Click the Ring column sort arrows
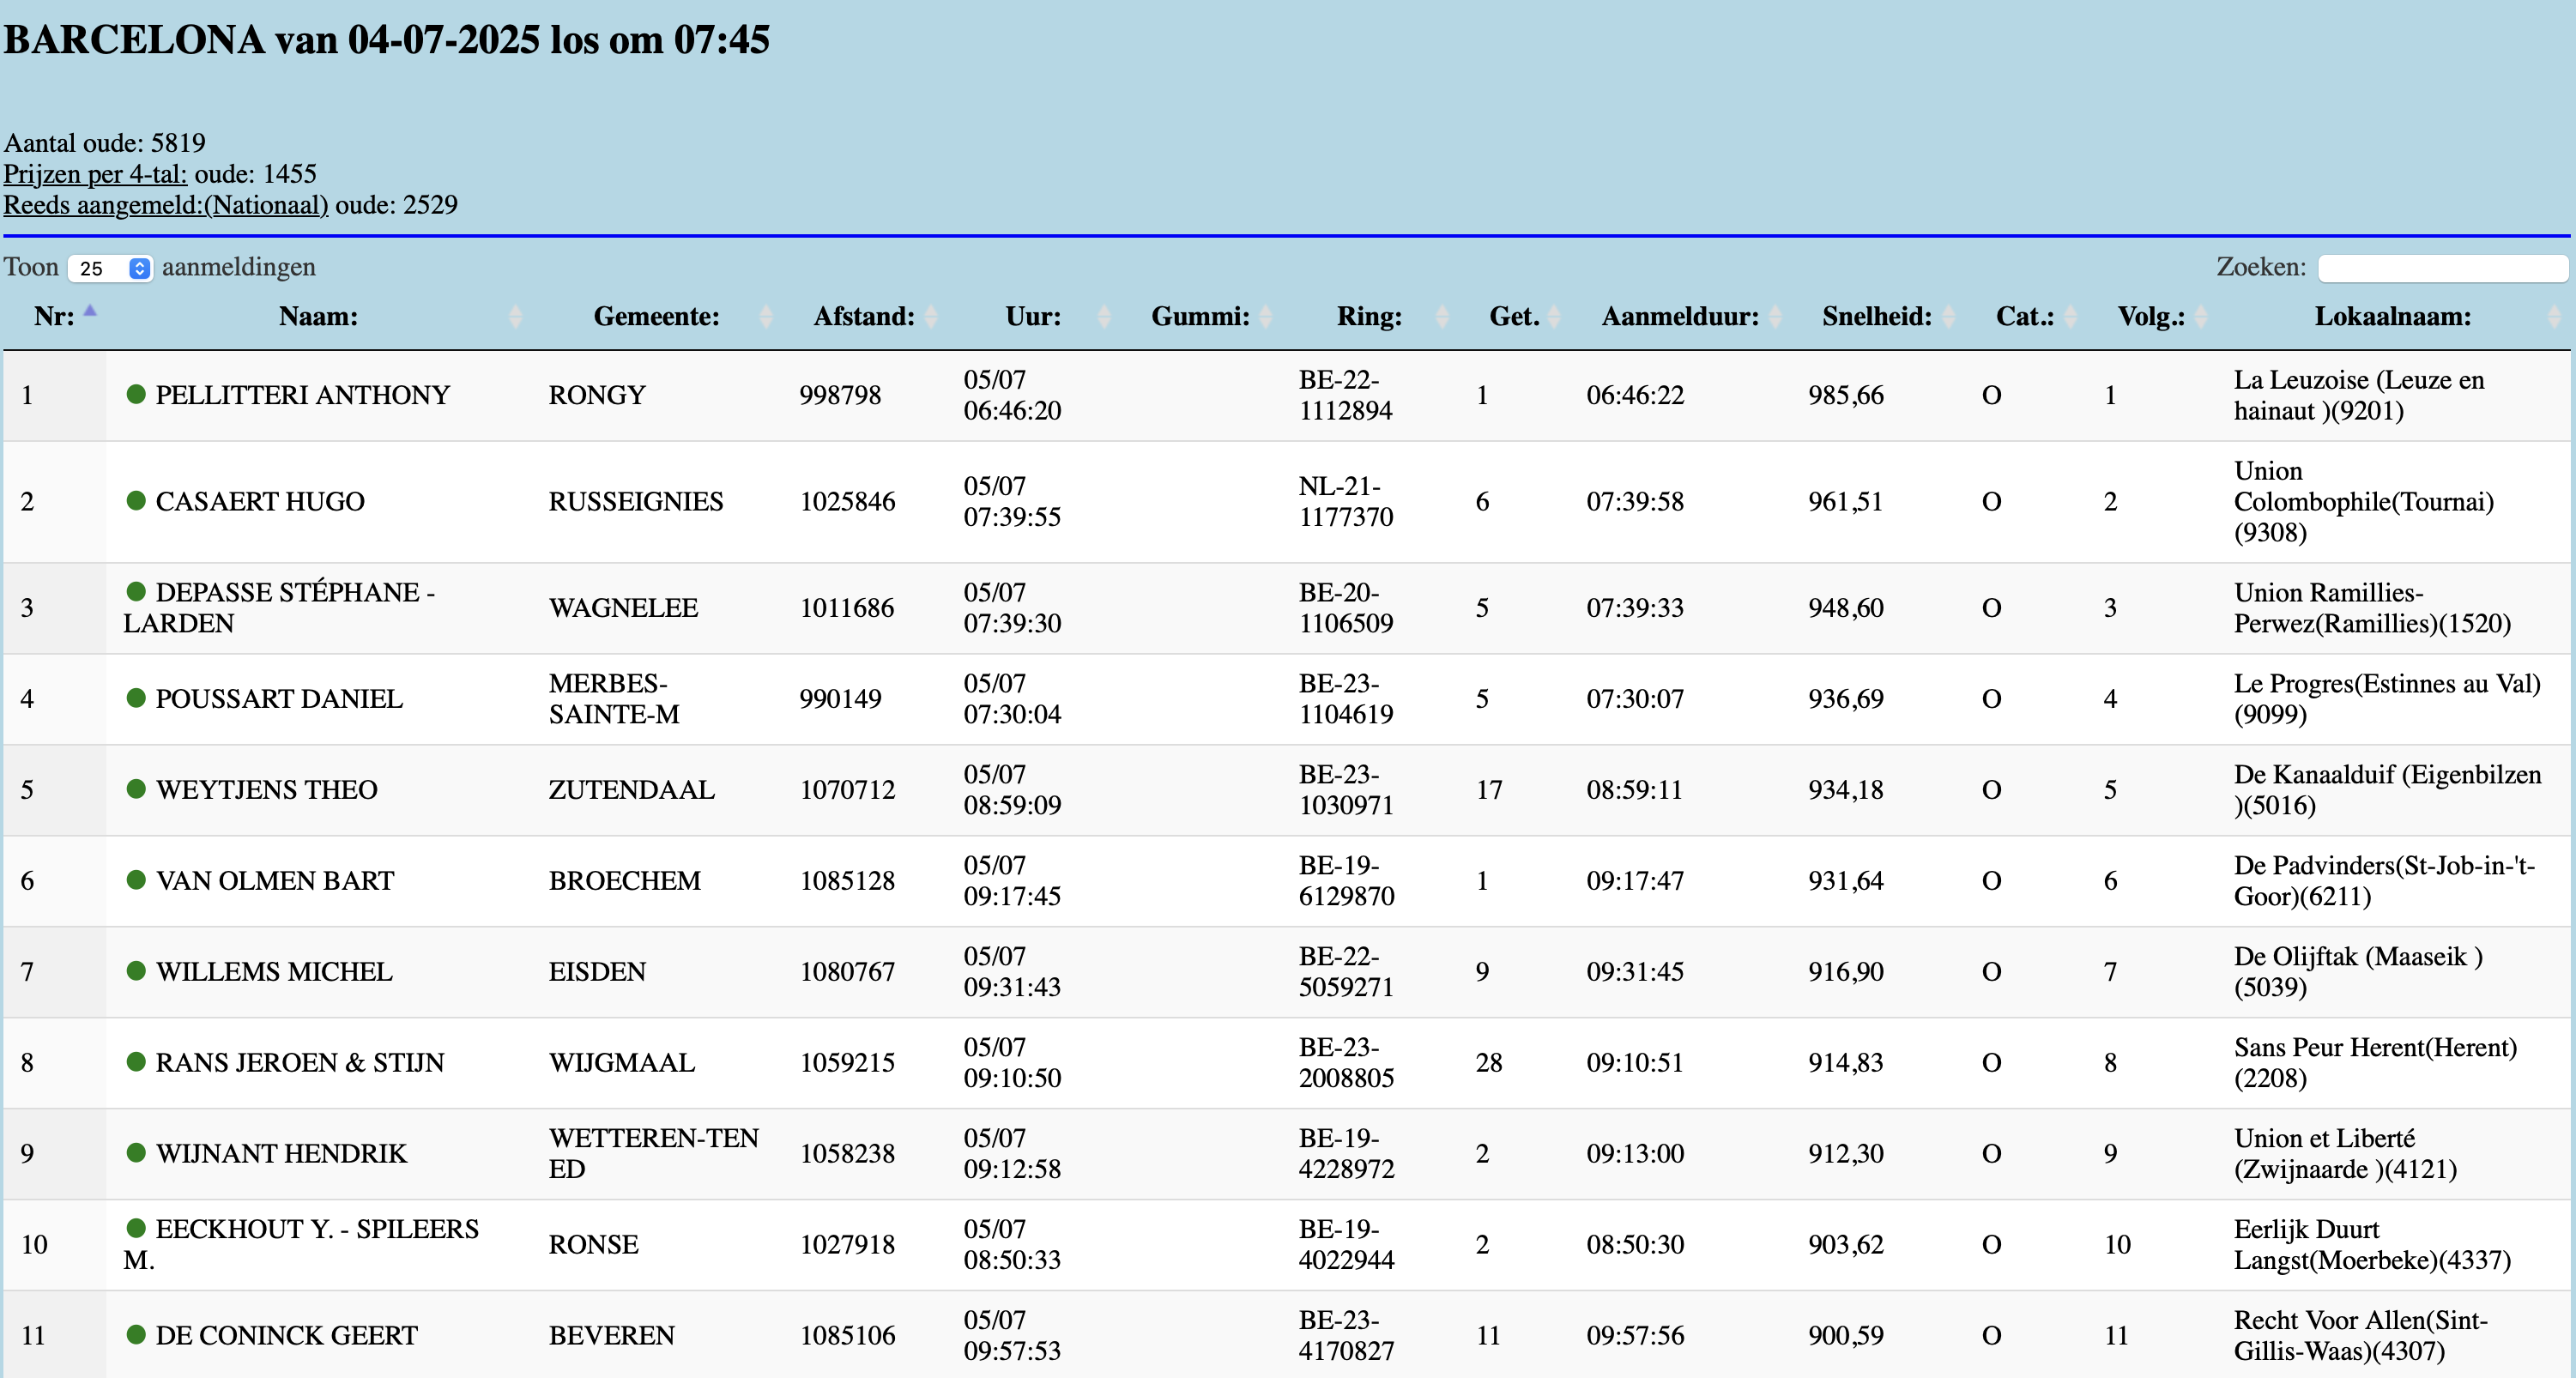Screen dimensions: 2576x1378 1442,317
